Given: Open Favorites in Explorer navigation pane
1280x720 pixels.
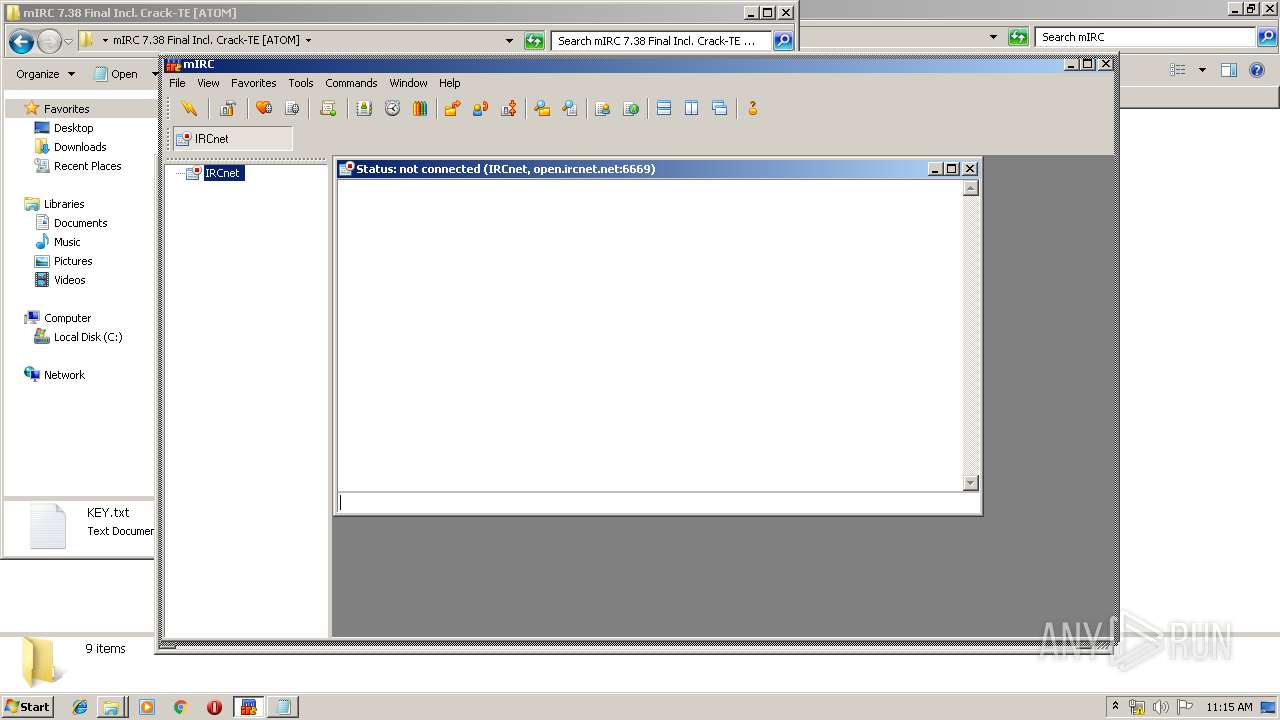Looking at the screenshot, I should click(x=66, y=109).
